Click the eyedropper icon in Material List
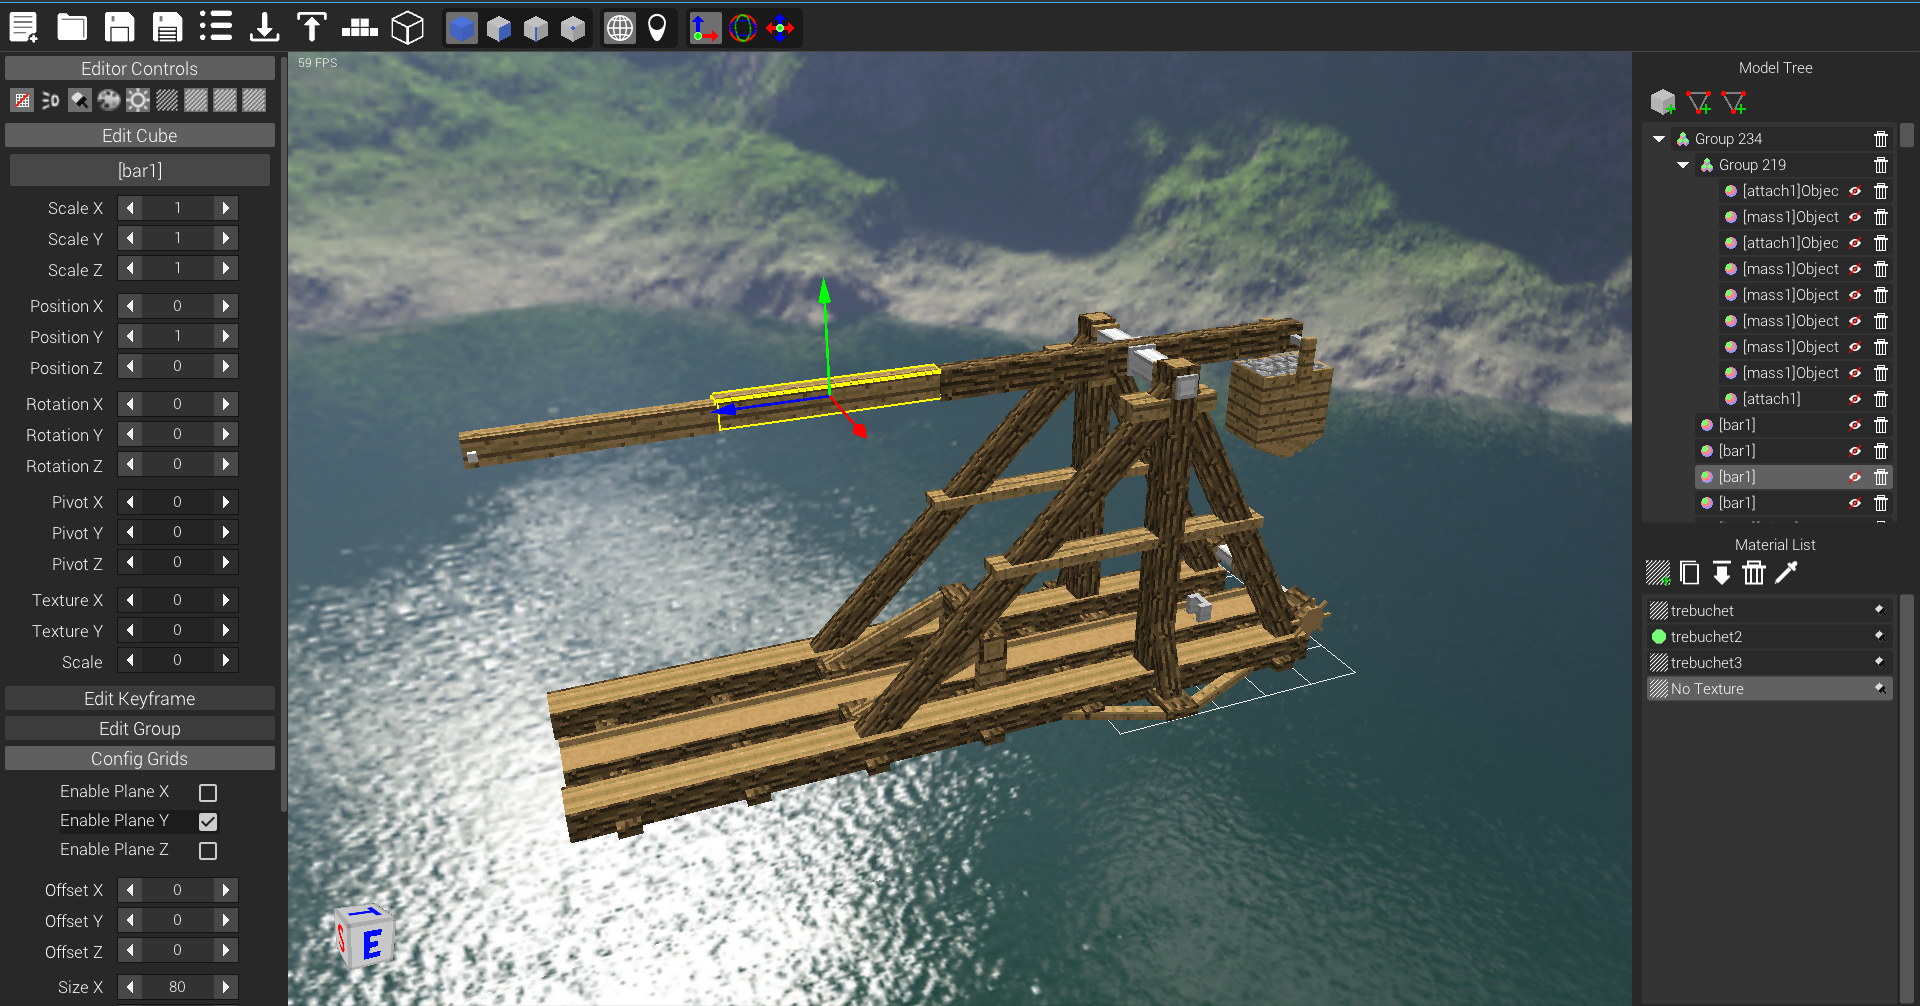The height and width of the screenshot is (1006, 1920). (x=1786, y=573)
